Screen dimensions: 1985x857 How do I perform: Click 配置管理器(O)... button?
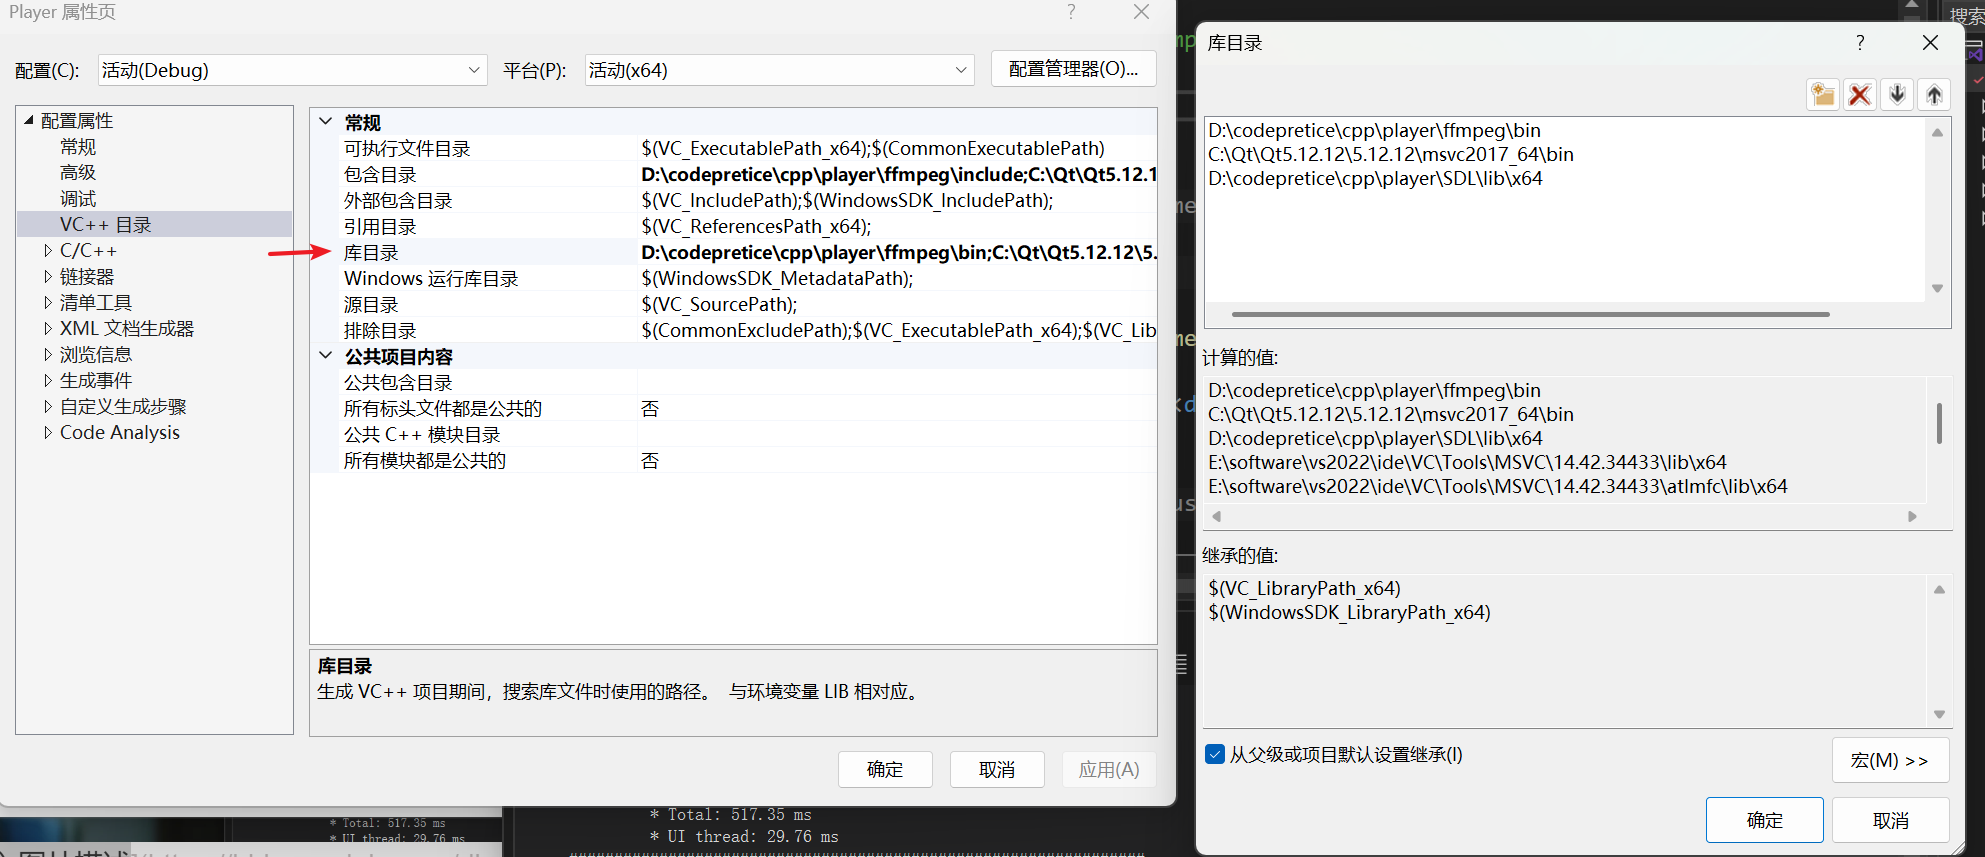pos(1073,69)
